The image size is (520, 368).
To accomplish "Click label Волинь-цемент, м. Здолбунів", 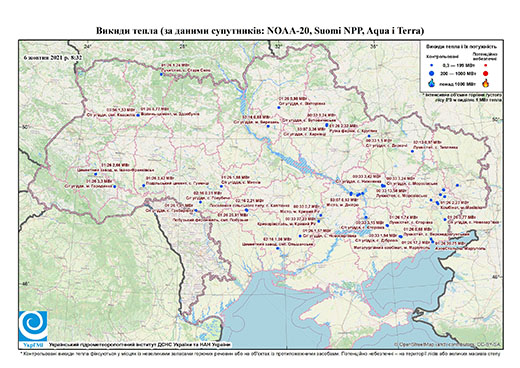I will click(170, 114).
